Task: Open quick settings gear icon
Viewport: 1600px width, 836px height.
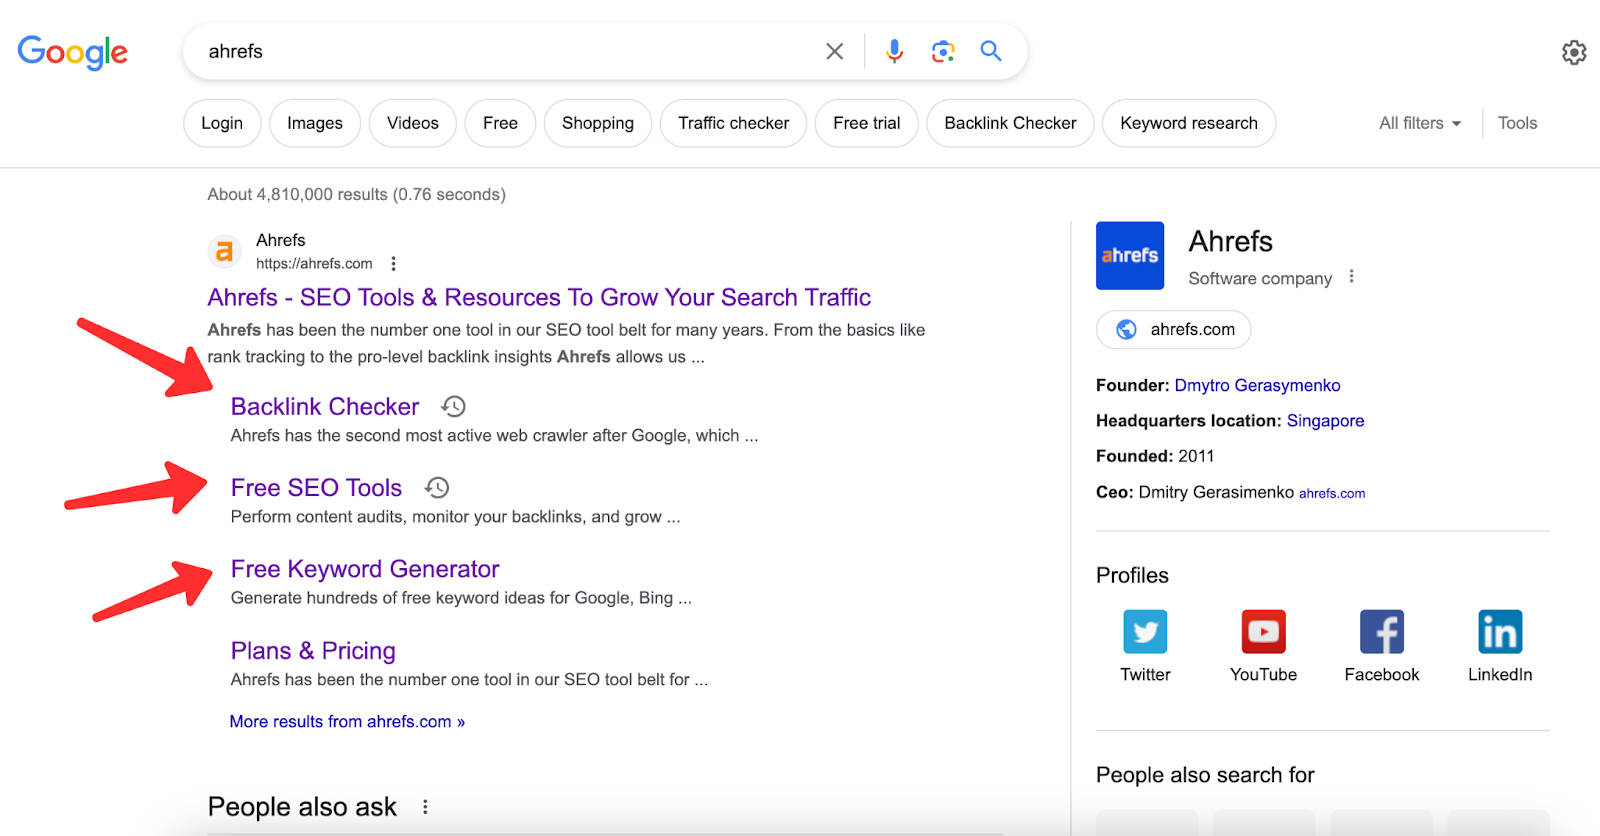Action: pos(1574,52)
